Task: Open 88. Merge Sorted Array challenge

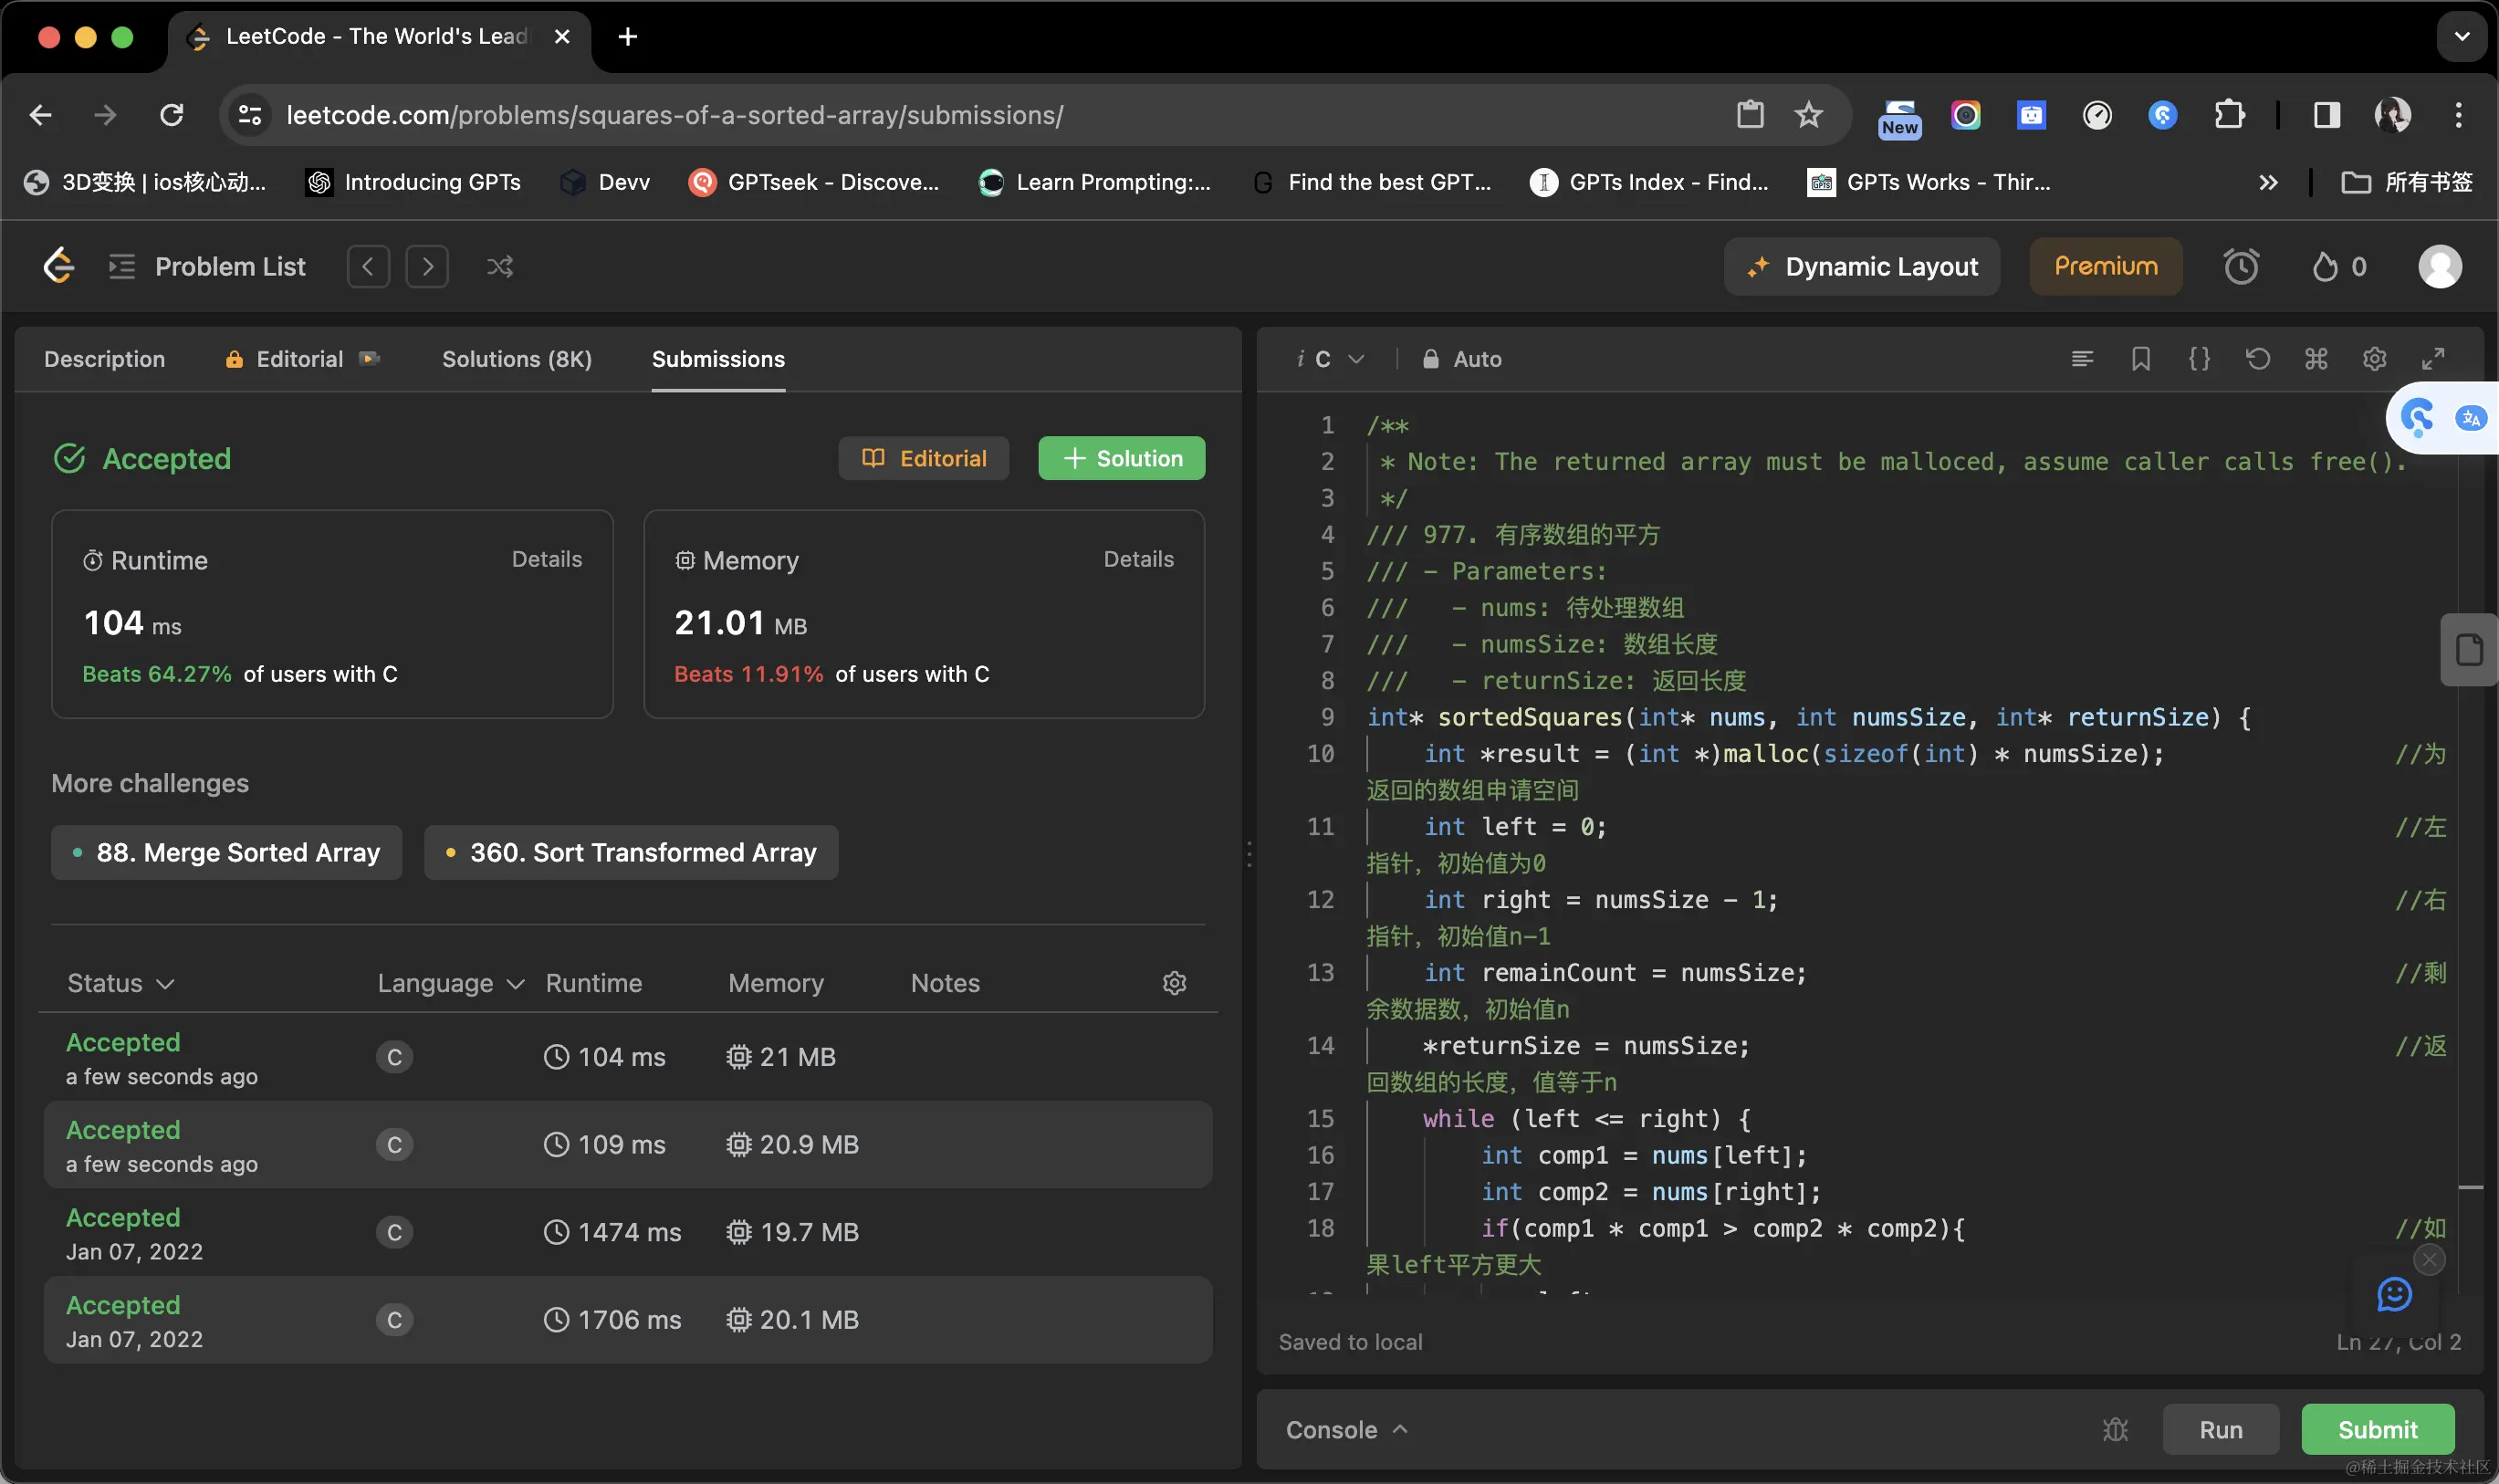Action: tap(227, 852)
